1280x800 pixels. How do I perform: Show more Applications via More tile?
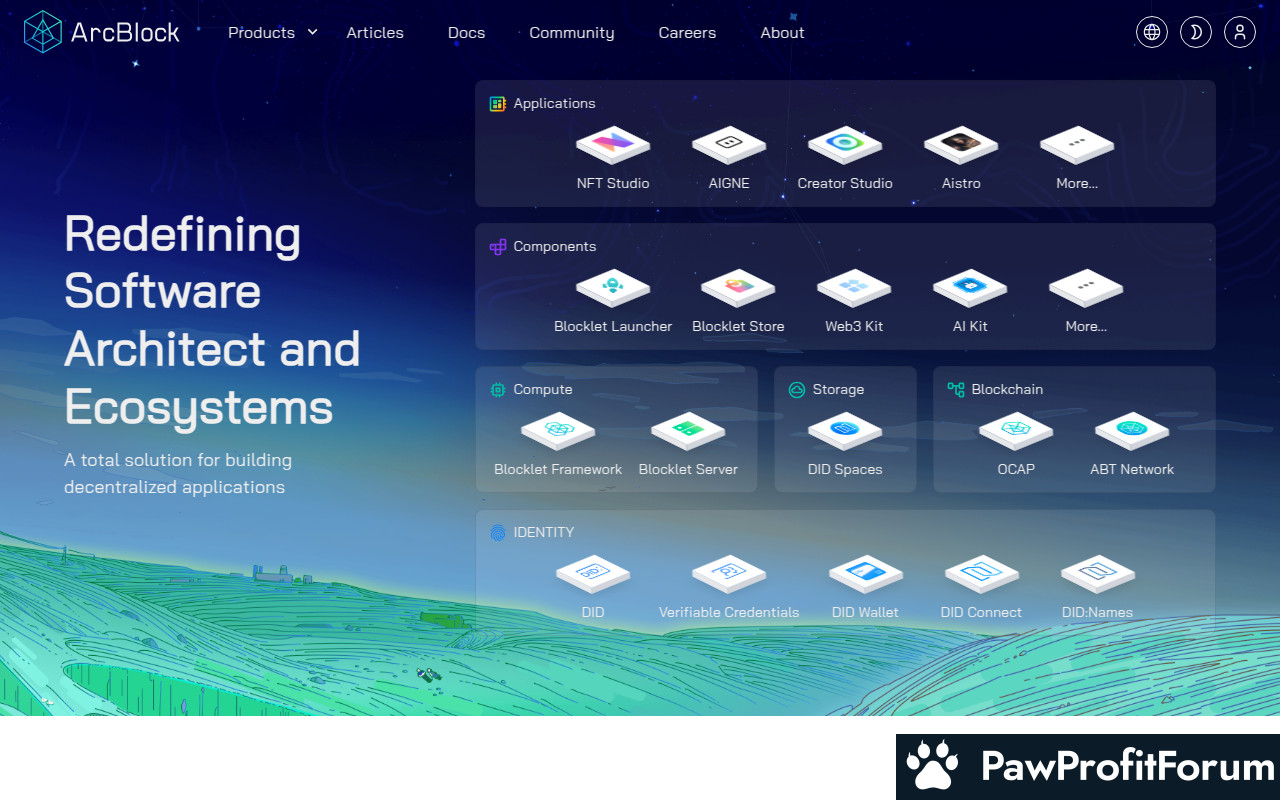point(1077,146)
